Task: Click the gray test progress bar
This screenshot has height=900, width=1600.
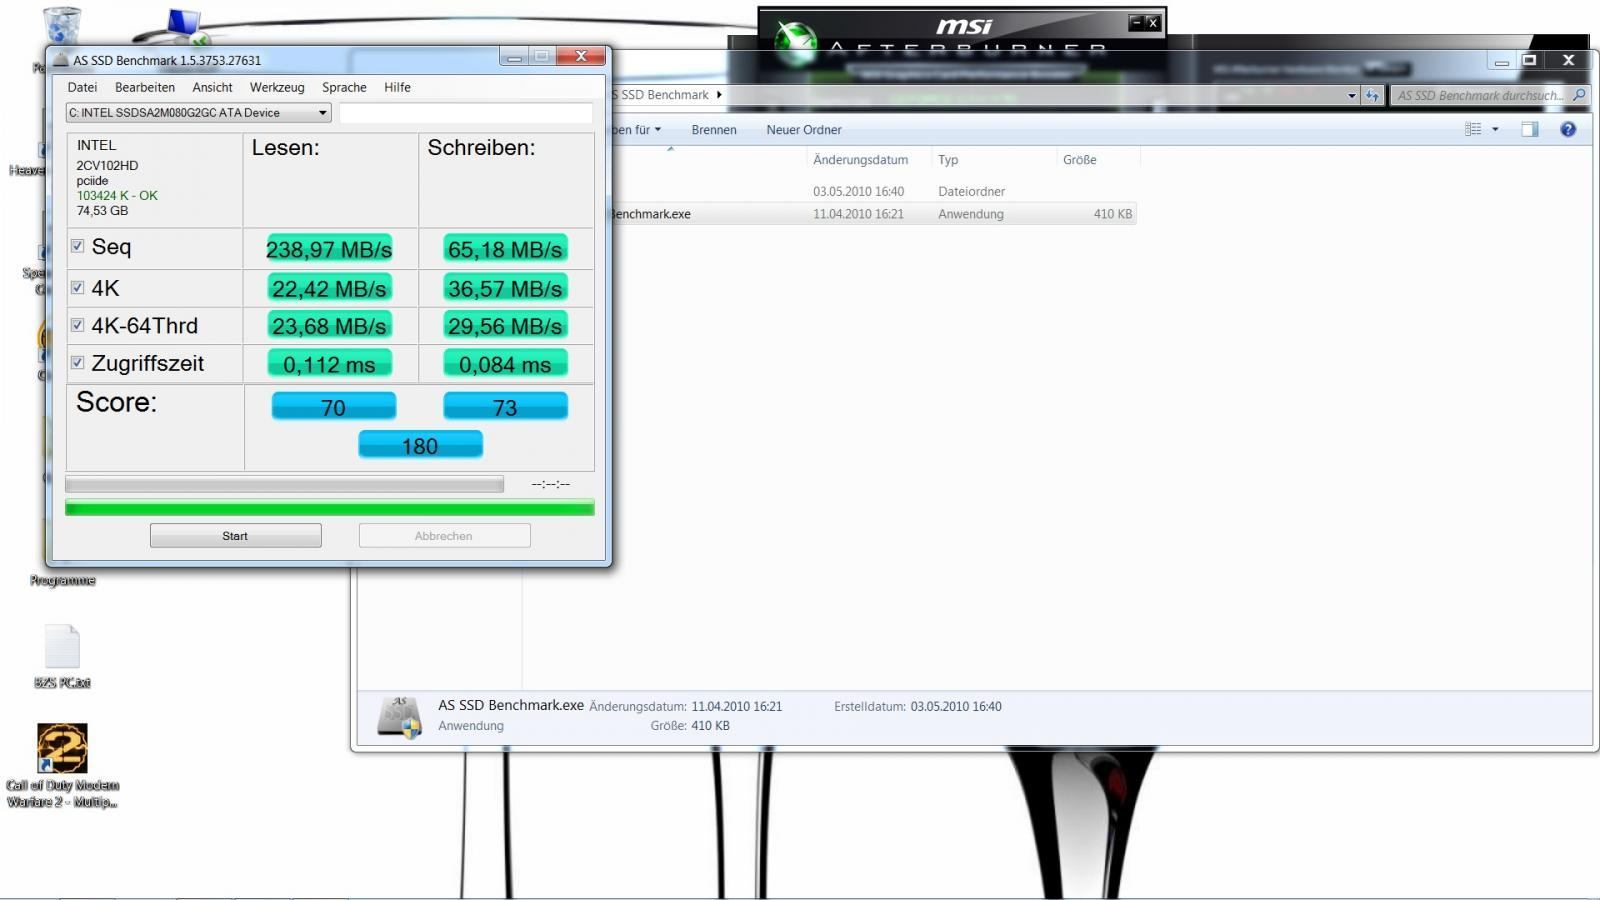Action: pos(285,484)
